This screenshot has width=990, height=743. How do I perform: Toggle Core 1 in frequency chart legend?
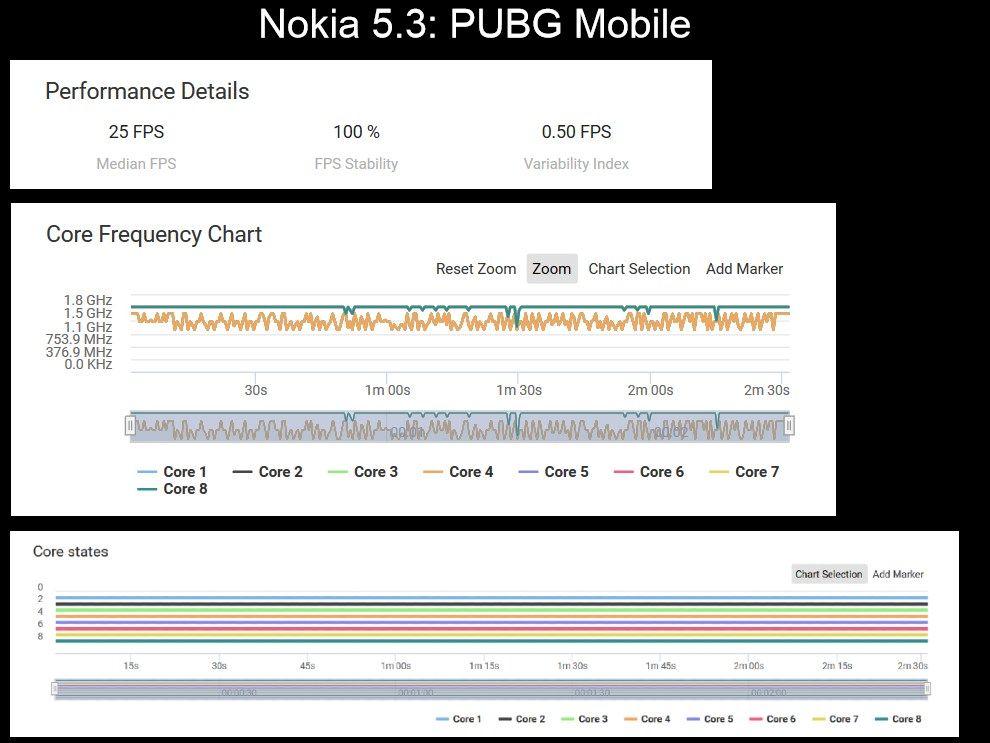(172, 472)
